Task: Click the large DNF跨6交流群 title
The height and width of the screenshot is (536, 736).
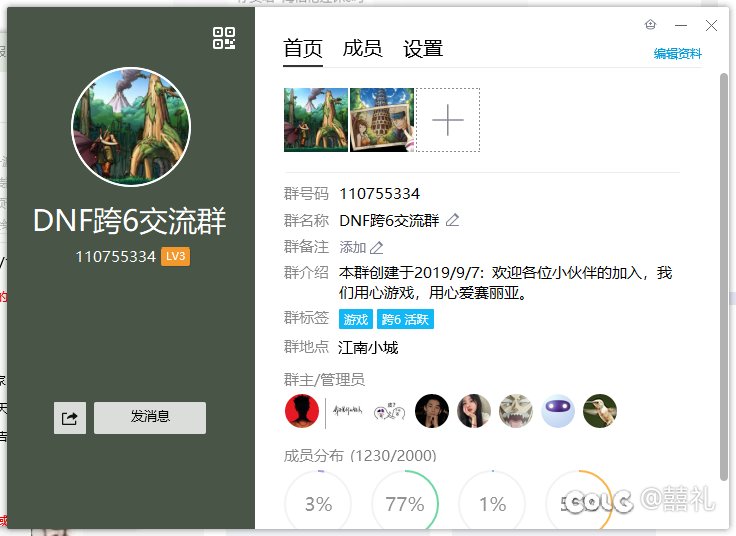Action: pos(130,221)
